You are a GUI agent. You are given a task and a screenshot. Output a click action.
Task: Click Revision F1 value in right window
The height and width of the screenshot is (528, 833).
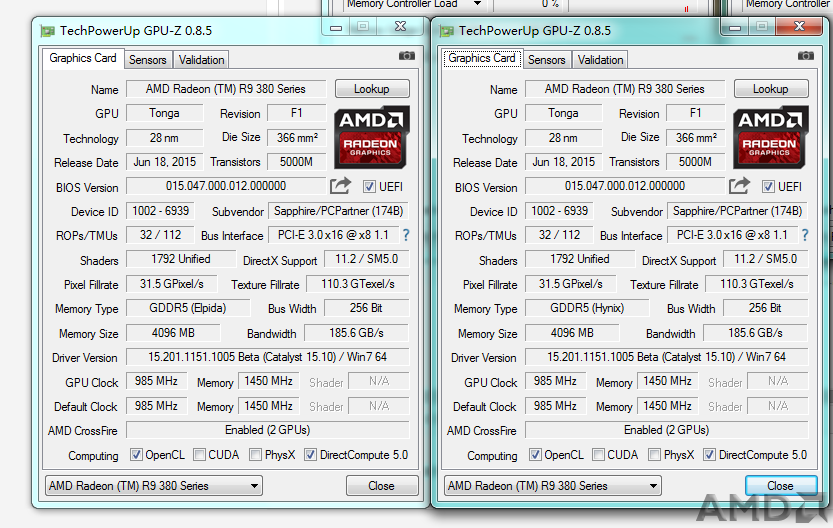(695, 113)
